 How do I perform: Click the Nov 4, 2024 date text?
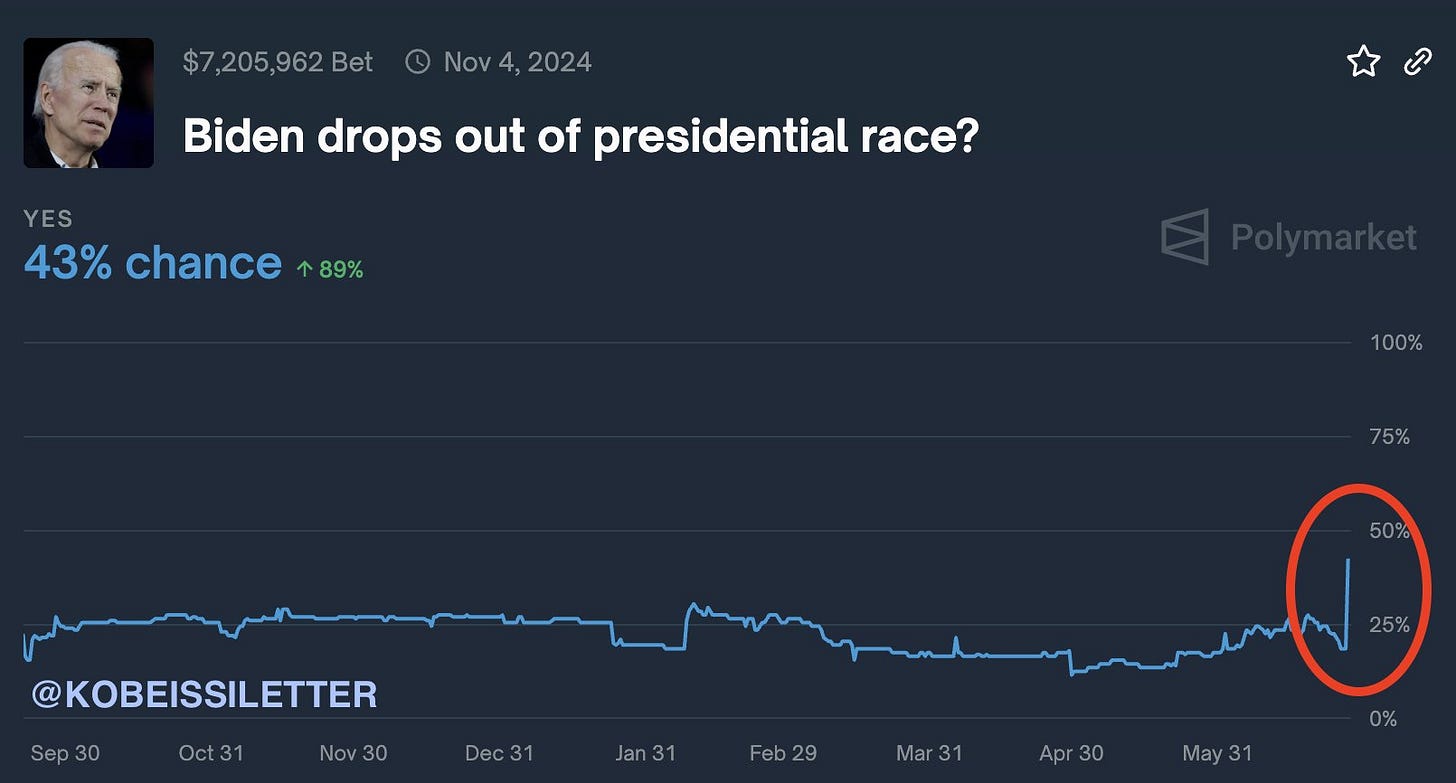517,62
